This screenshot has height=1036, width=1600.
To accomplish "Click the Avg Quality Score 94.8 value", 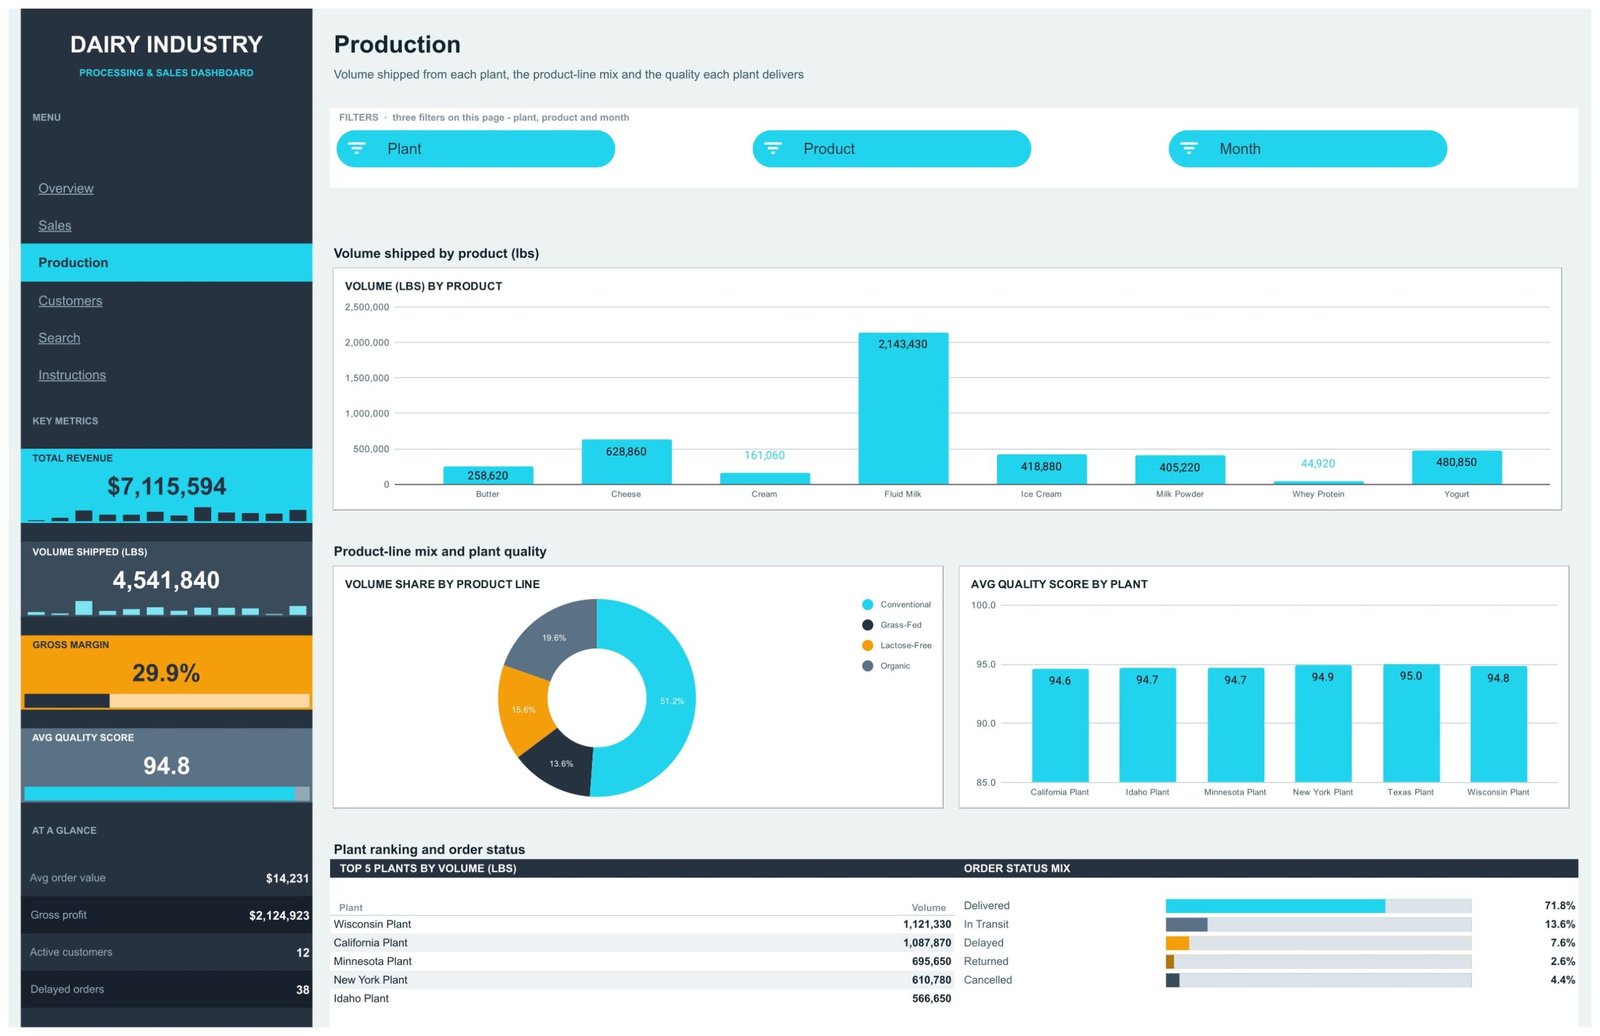I will (x=166, y=766).
